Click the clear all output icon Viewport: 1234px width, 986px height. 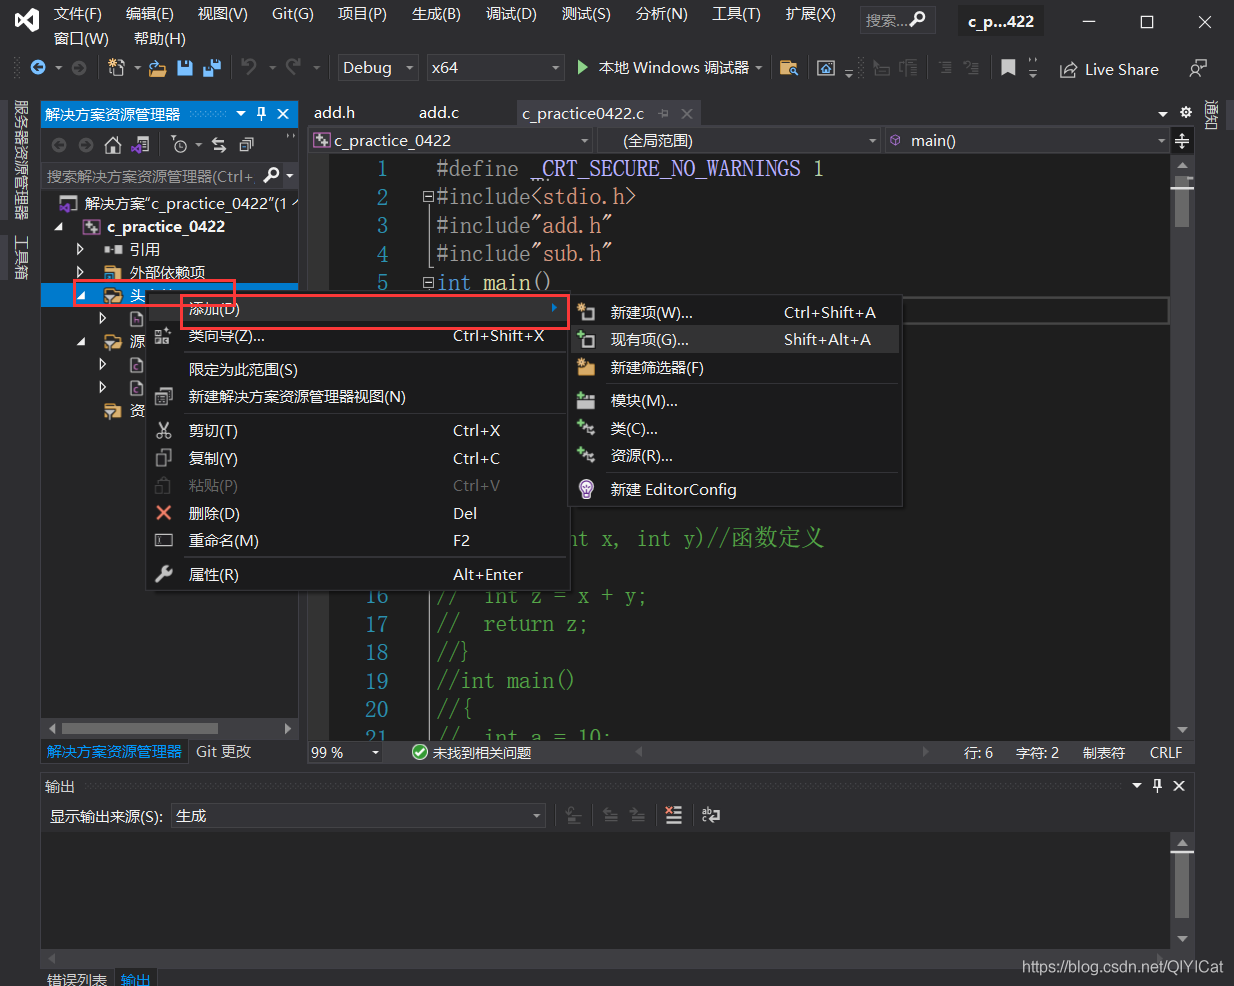(674, 816)
